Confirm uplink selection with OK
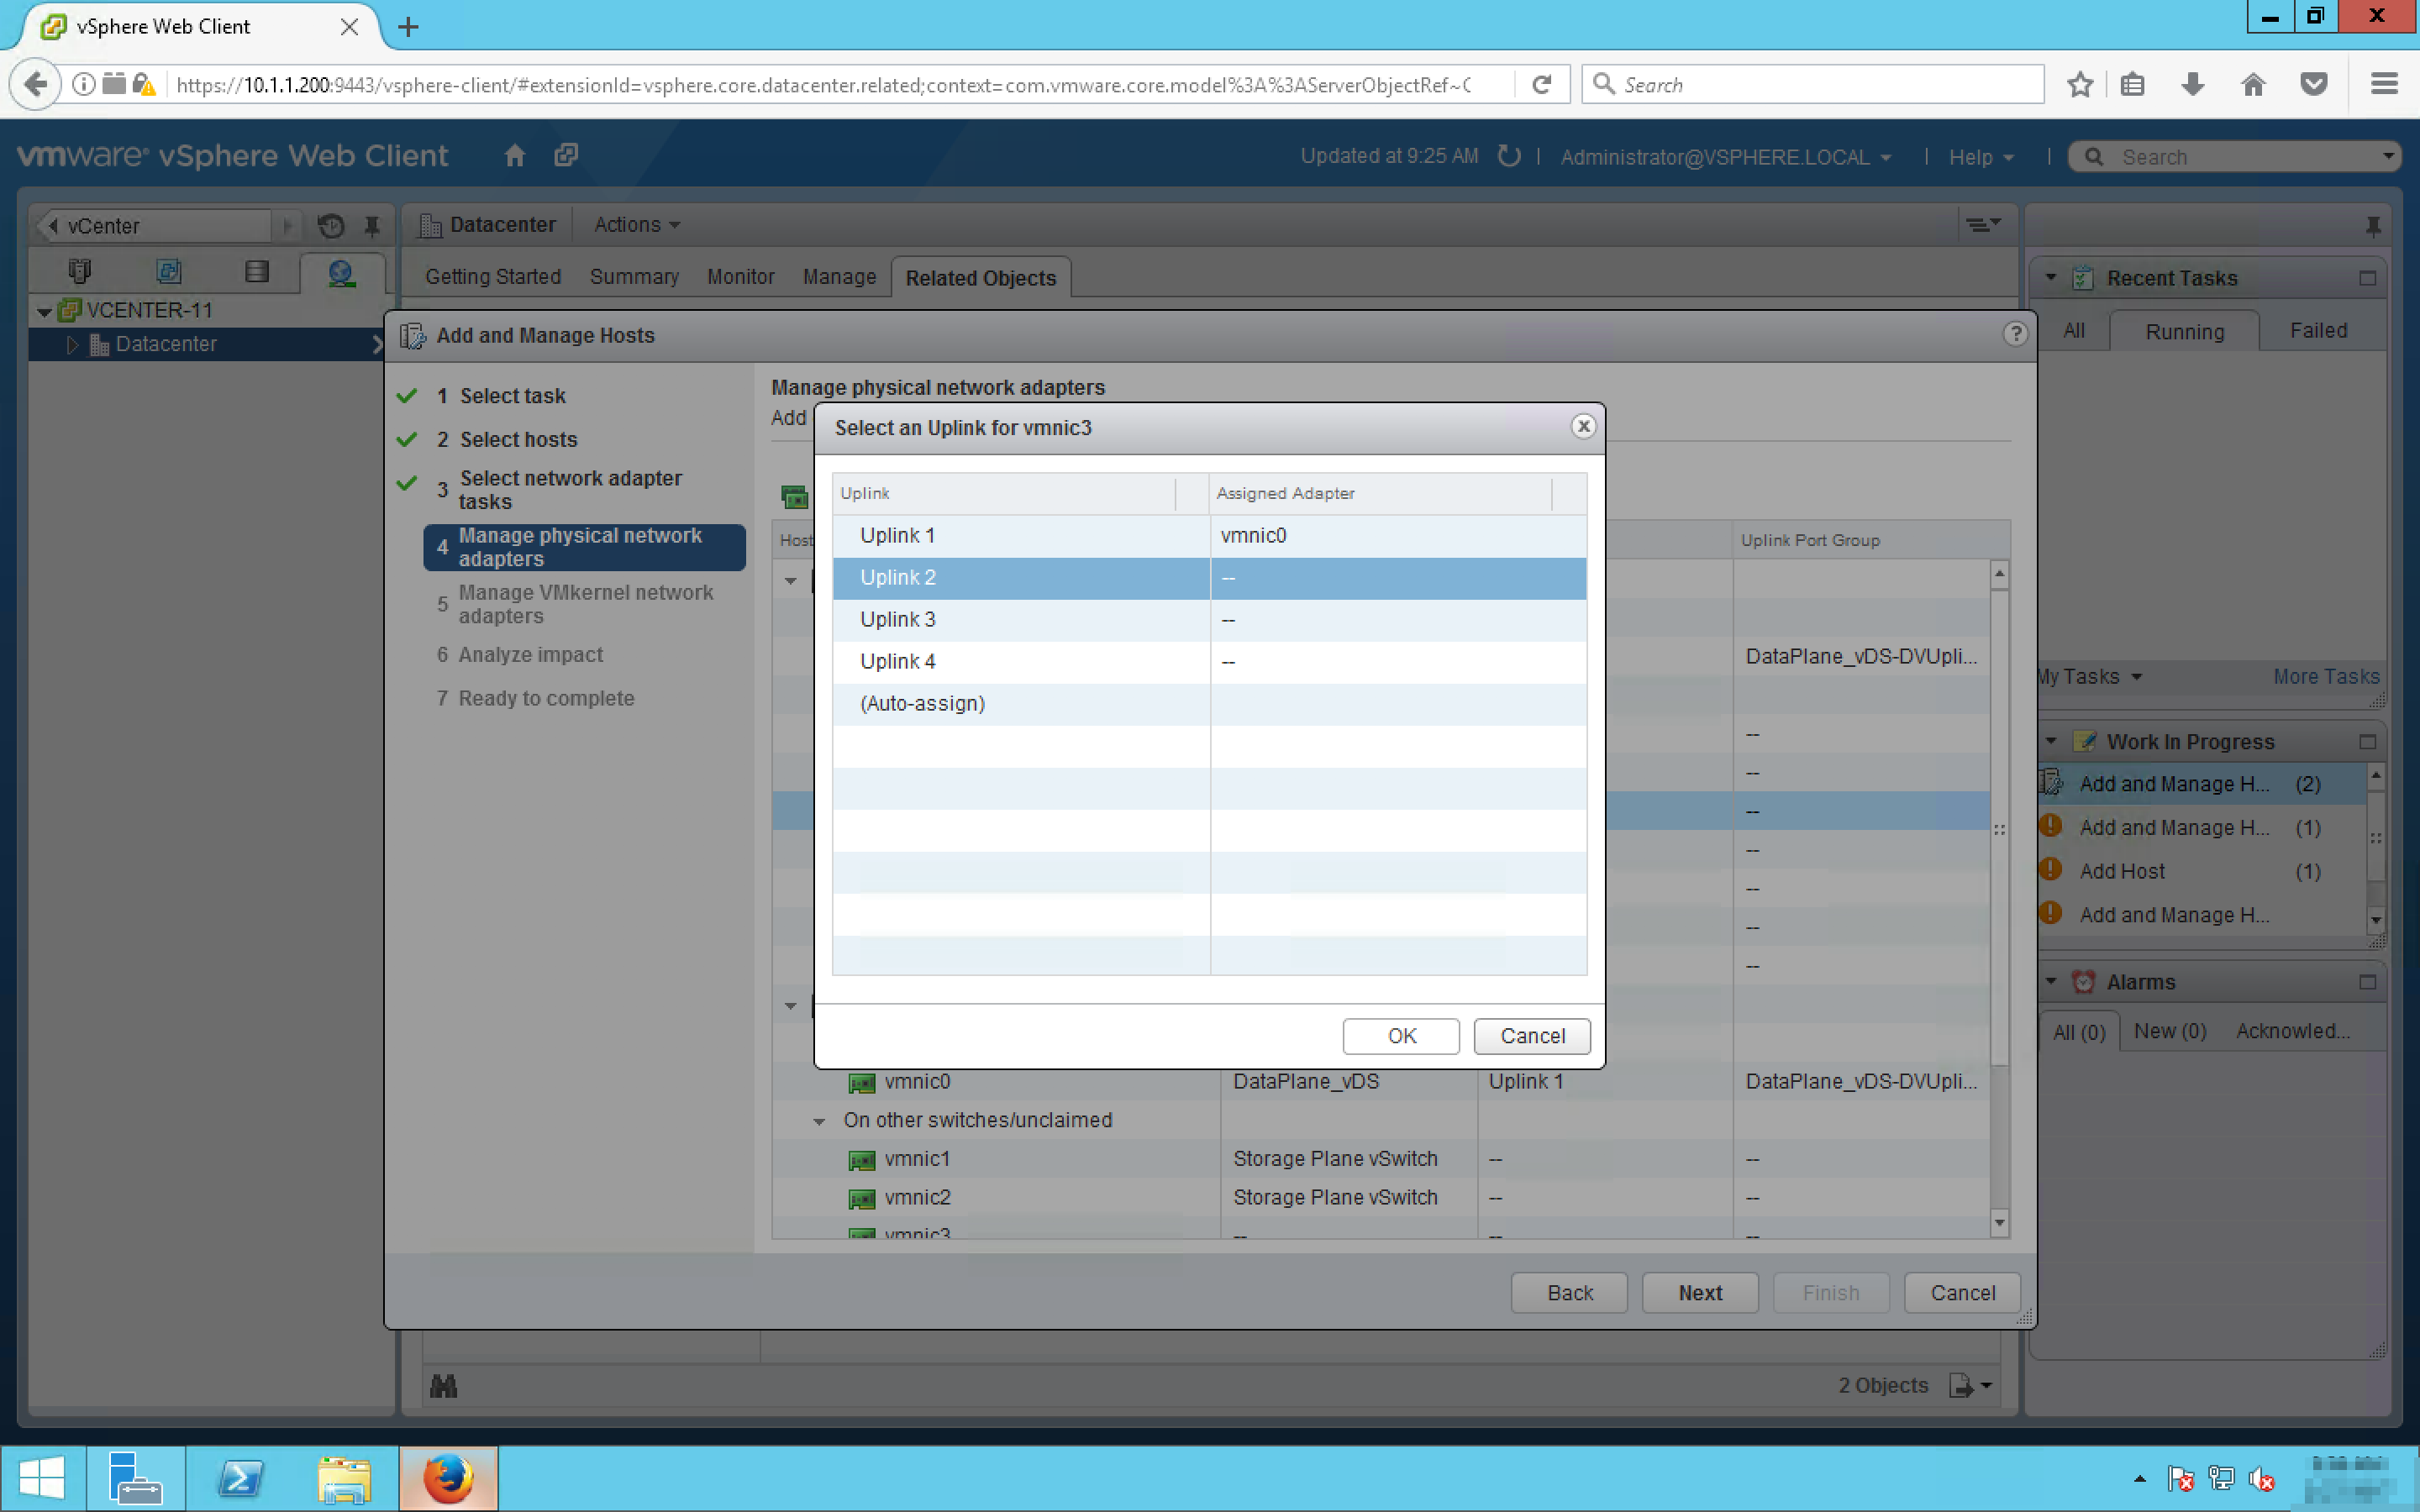Image resolution: width=2420 pixels, height=1512 pixels. coord(1400,1036)
